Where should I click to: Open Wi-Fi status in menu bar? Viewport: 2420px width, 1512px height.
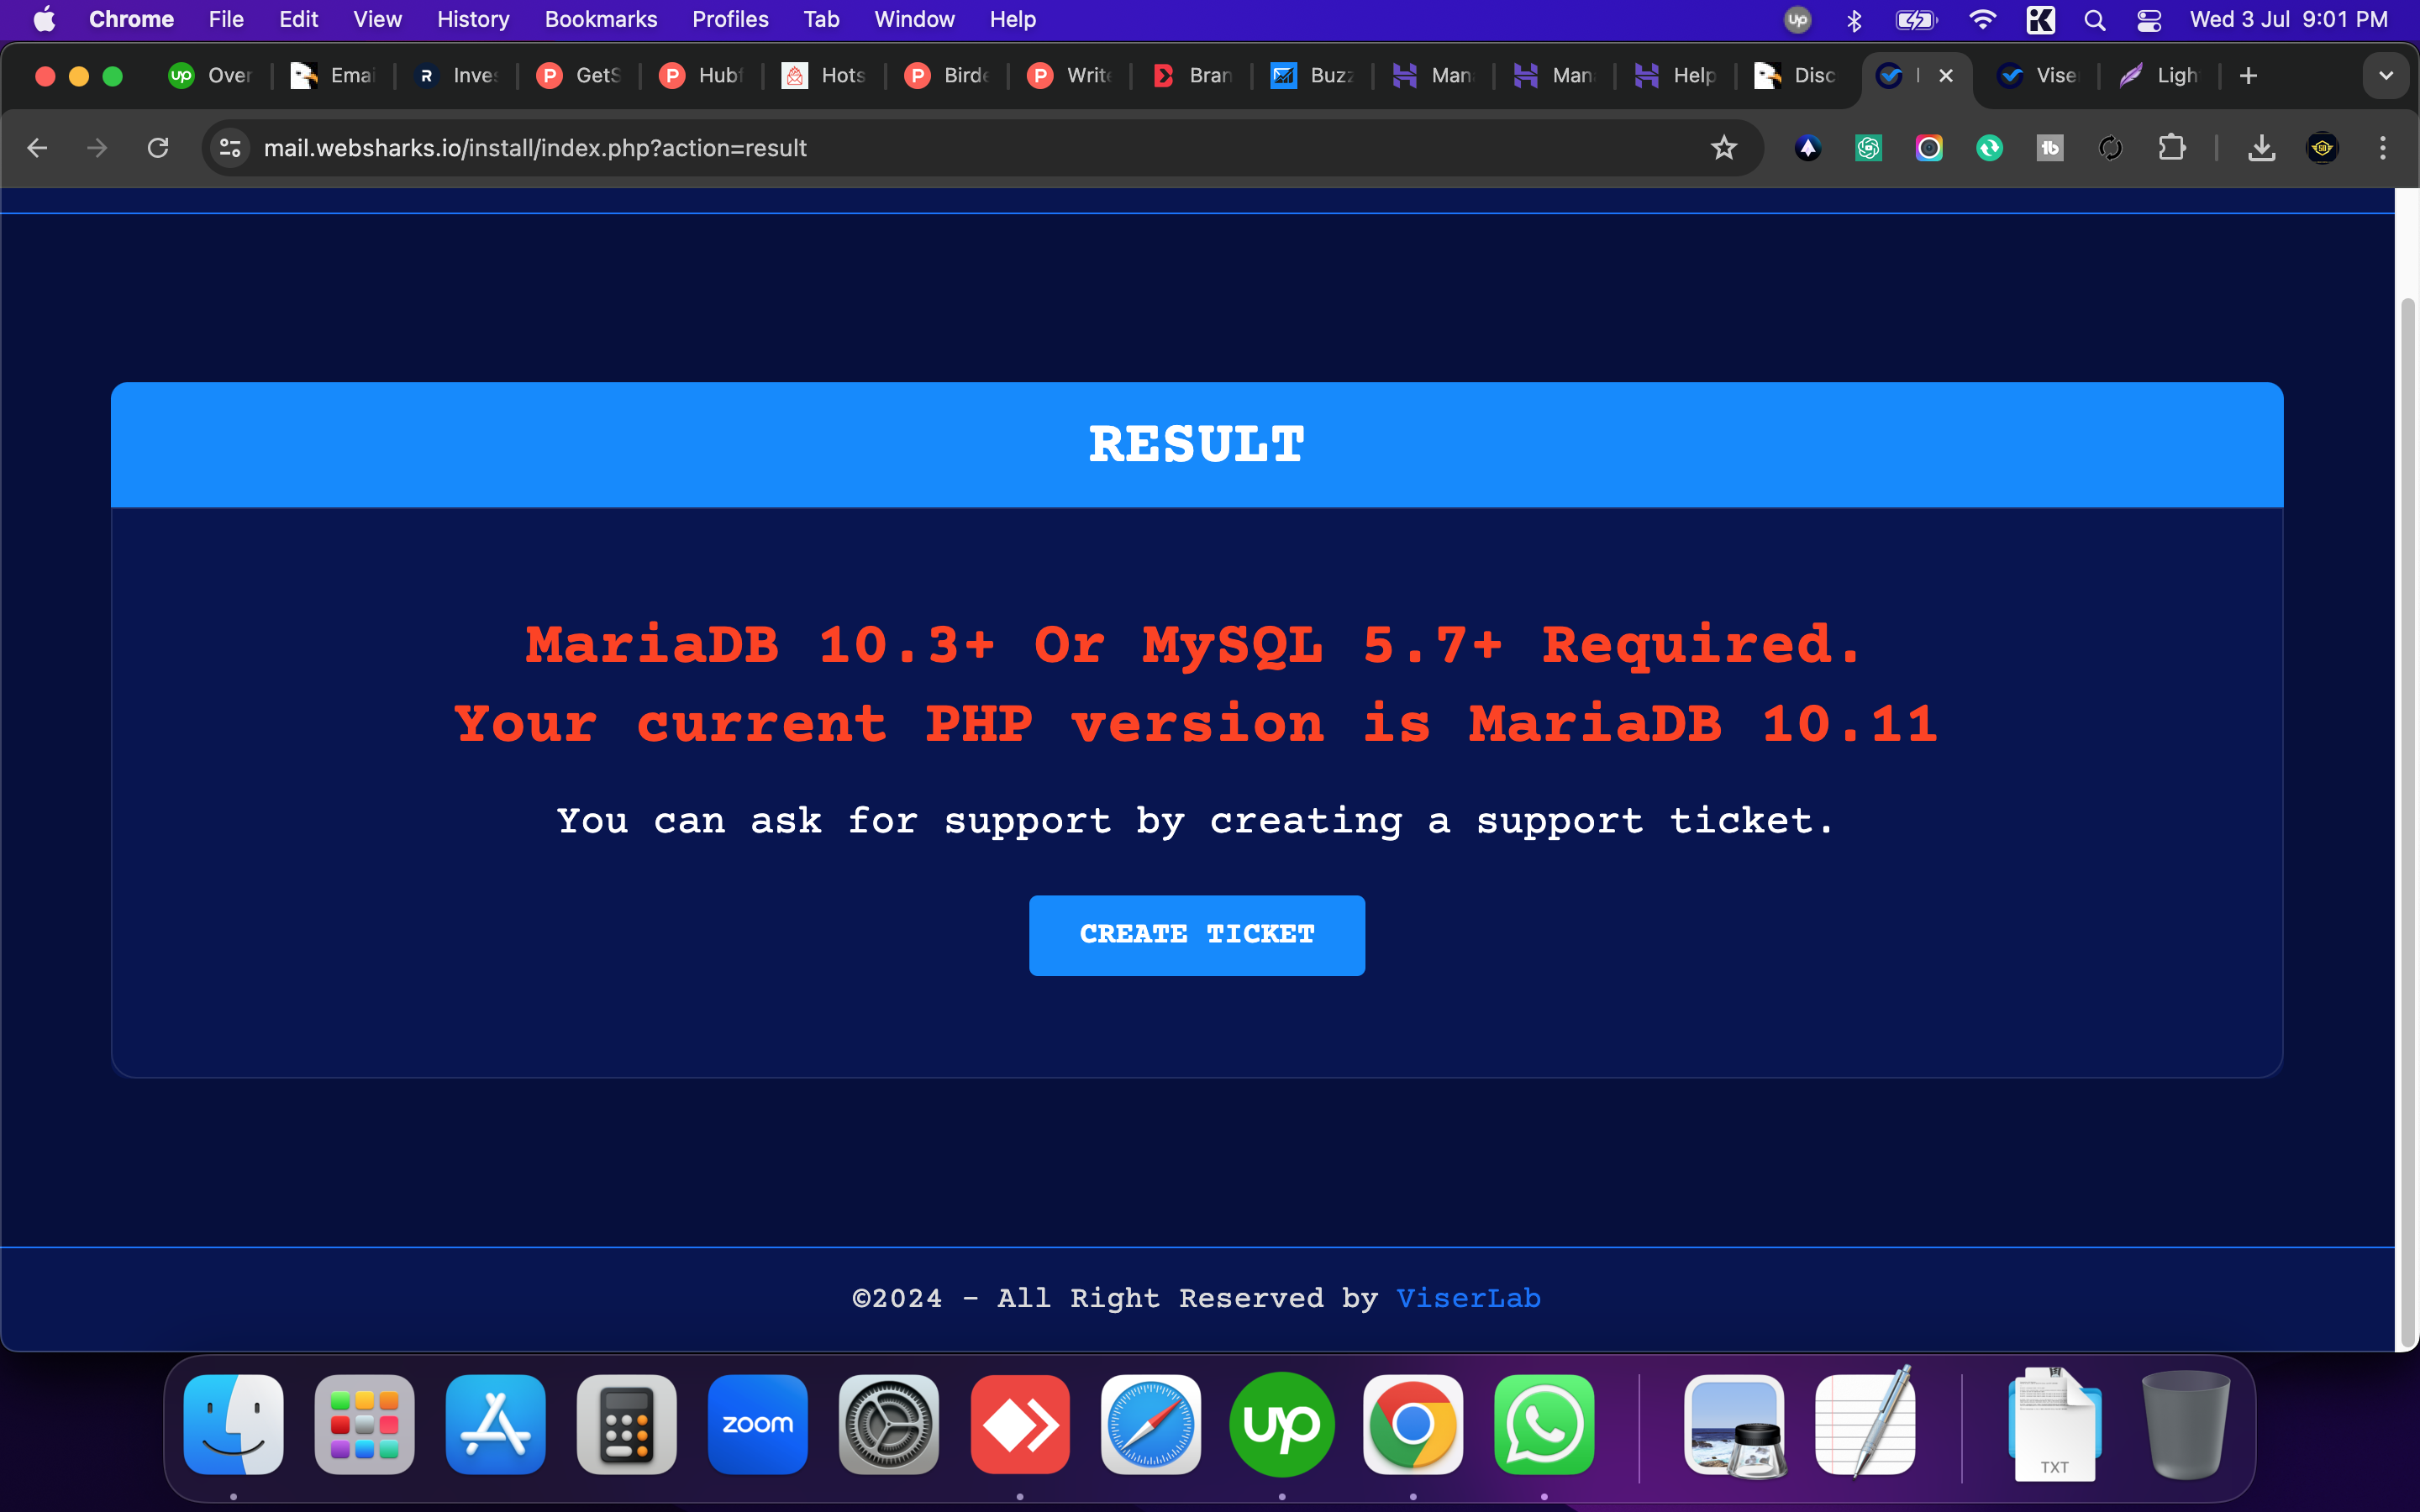[1981, 20]
